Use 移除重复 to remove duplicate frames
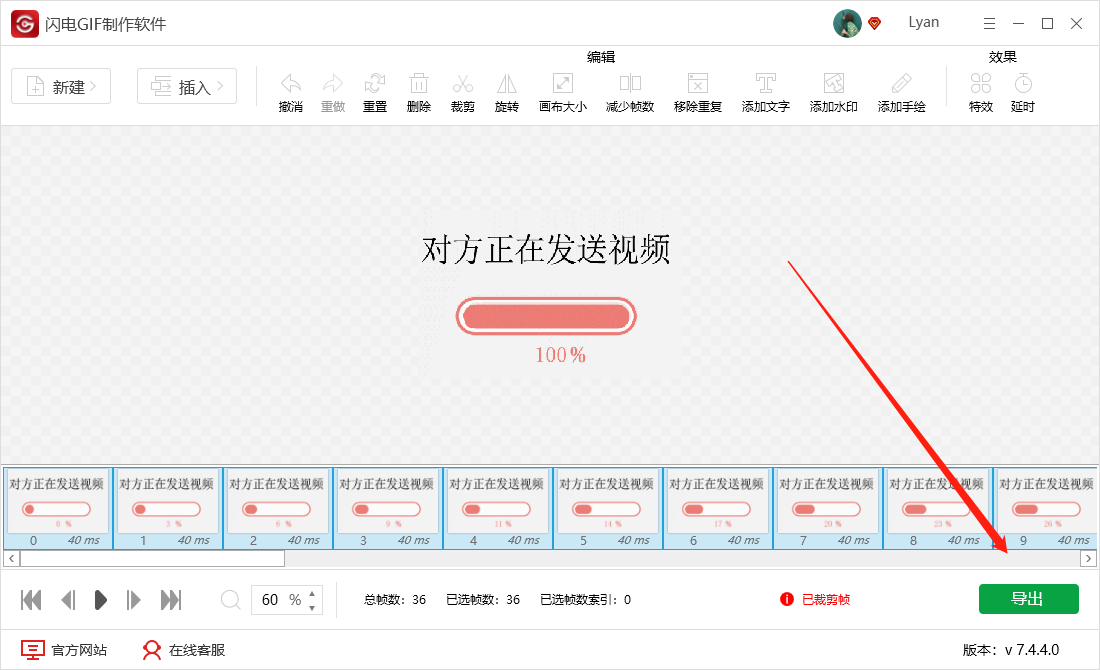Screen dimensions: 1100x670 coord(697,90)
